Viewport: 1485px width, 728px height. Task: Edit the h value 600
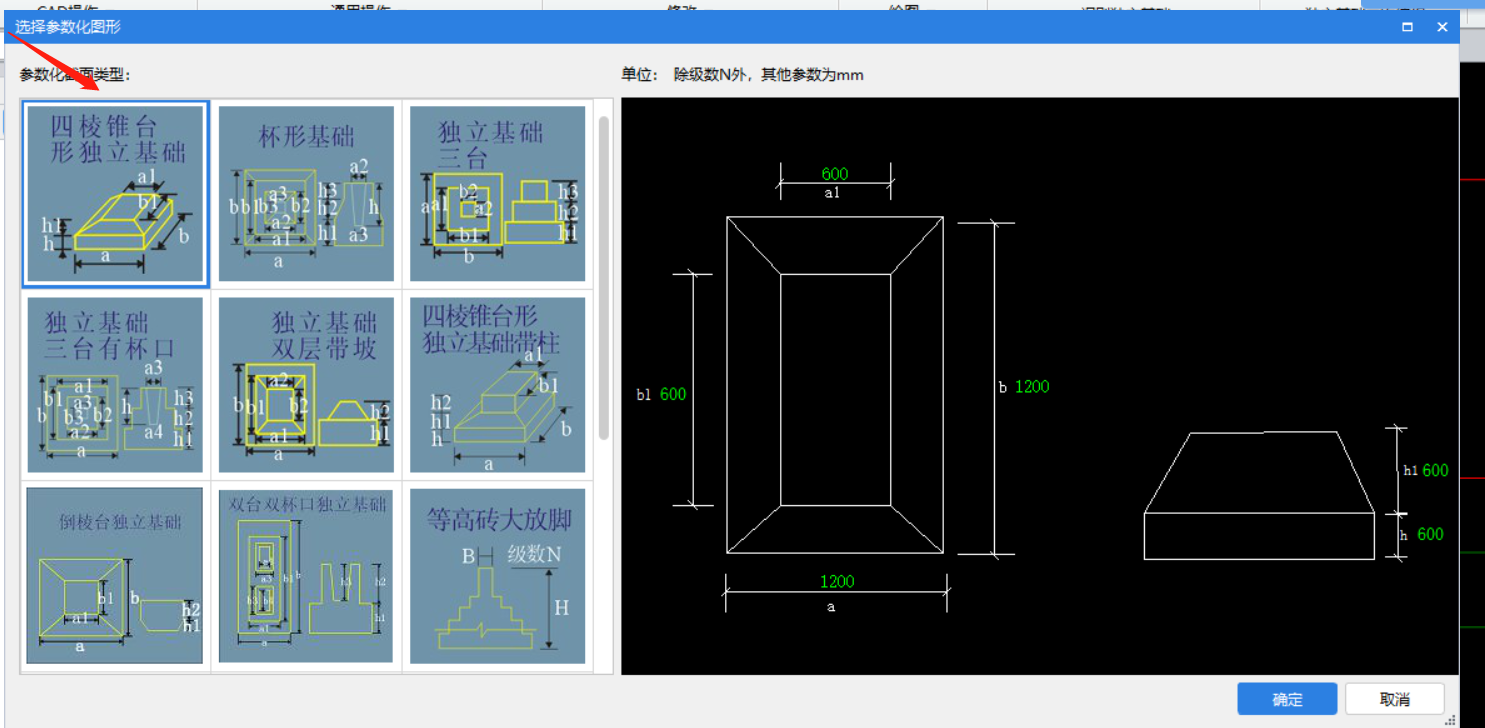(x=1430, y=534)
